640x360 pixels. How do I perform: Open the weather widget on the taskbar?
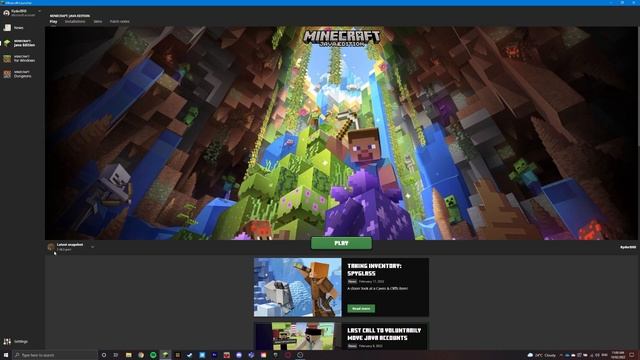click(x=542, y=355)
